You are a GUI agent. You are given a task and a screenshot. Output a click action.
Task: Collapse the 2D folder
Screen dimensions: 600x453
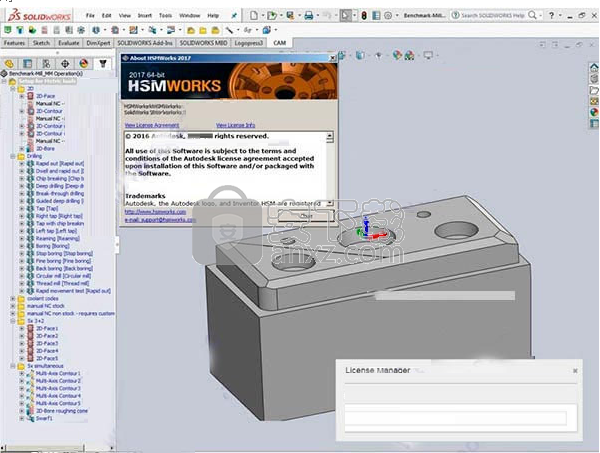13,89
